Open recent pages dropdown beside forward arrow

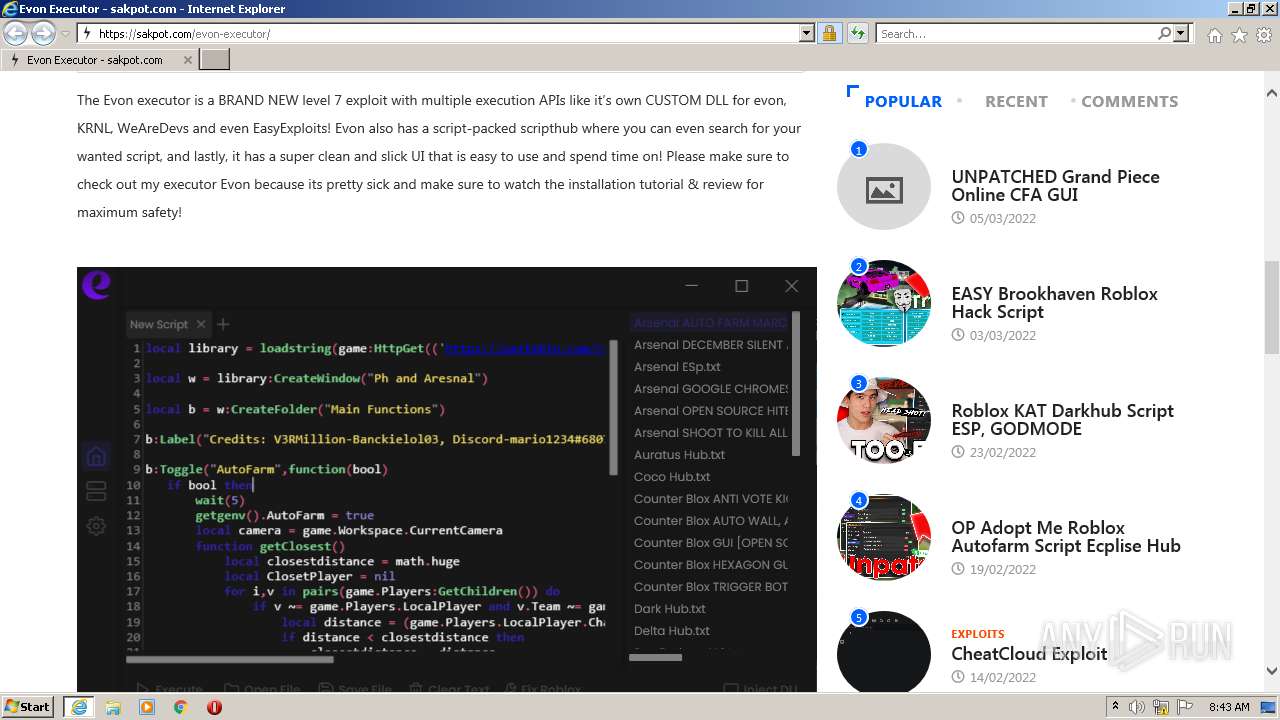tap(65, 33)
